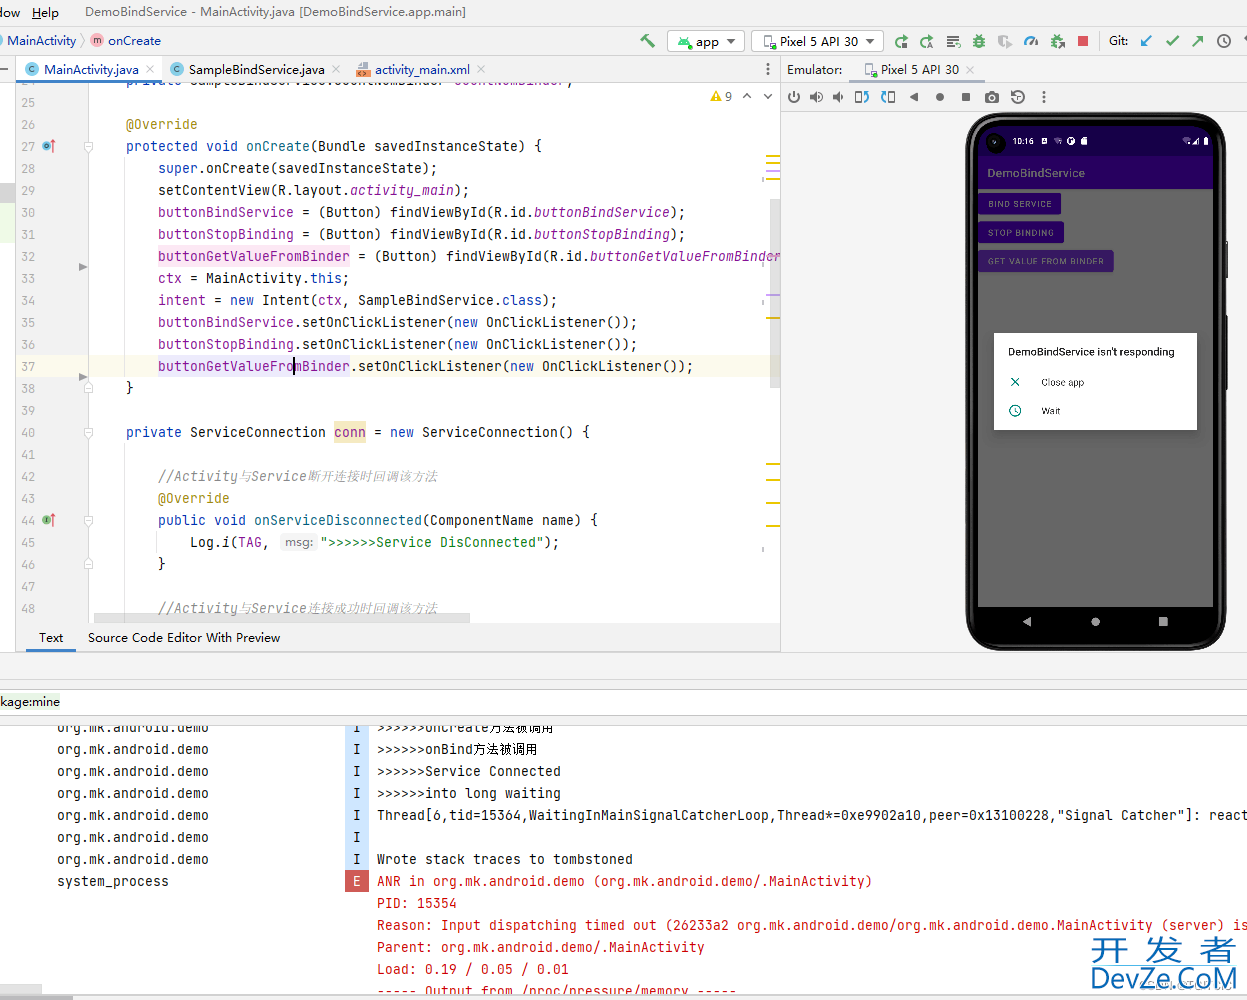
Task: Select Source Code Editor With Preview tab
Action: (x=184, y=637)
